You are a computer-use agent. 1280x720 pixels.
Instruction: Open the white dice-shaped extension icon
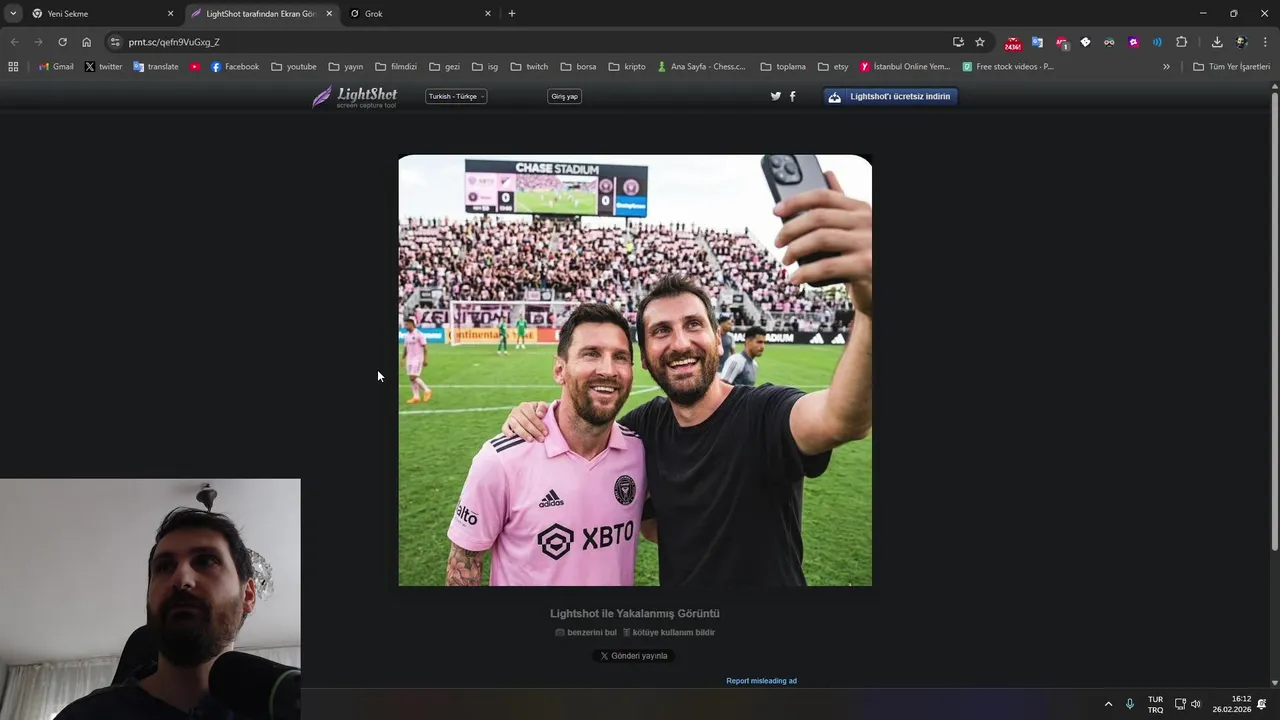(1085, 42)
